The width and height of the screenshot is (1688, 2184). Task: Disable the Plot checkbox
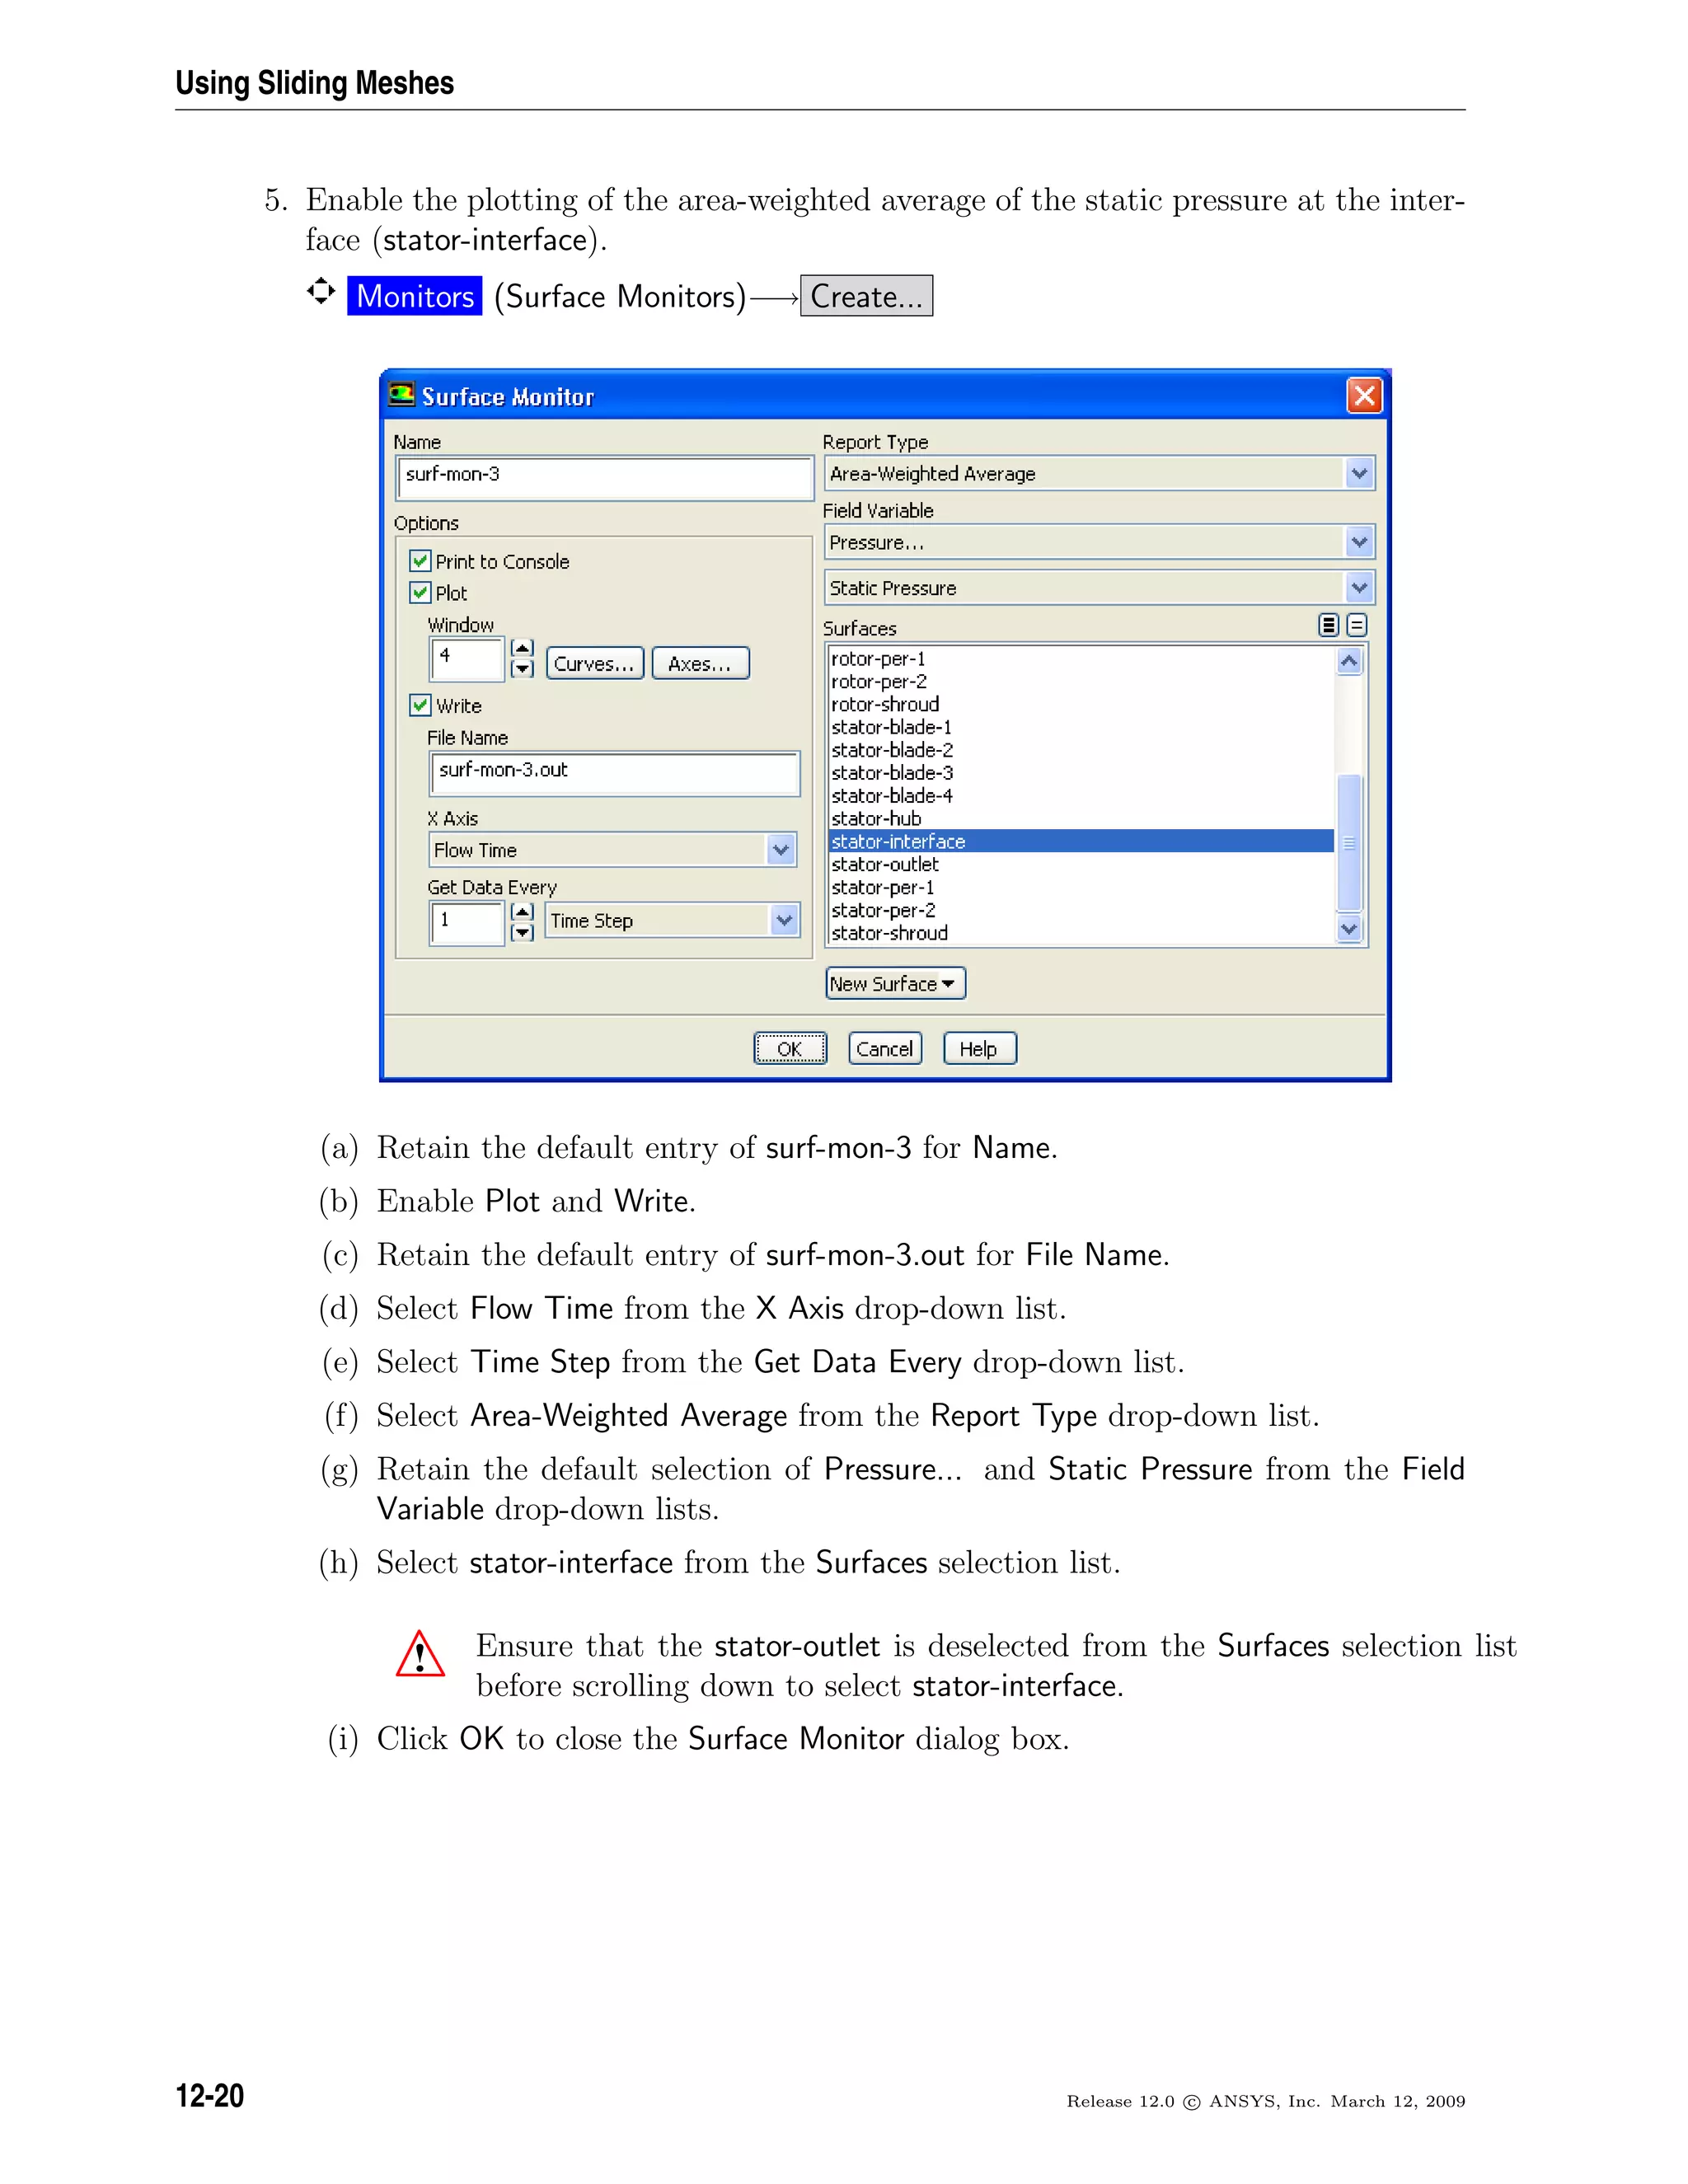point(421,593)
